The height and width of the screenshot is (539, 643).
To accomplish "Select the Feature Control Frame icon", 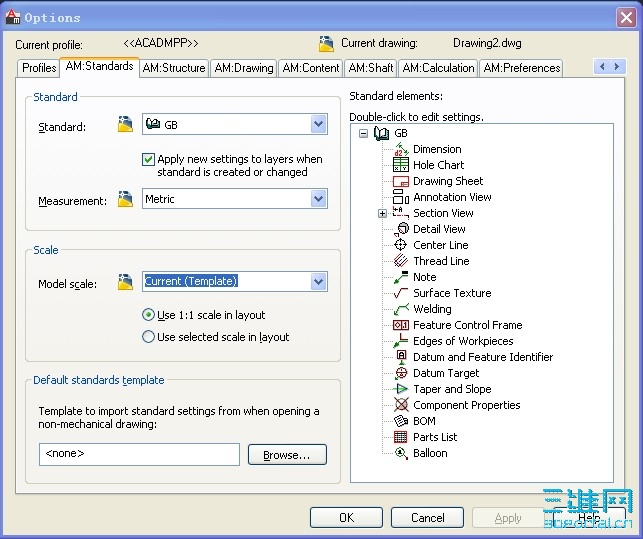I will [401, 325].
